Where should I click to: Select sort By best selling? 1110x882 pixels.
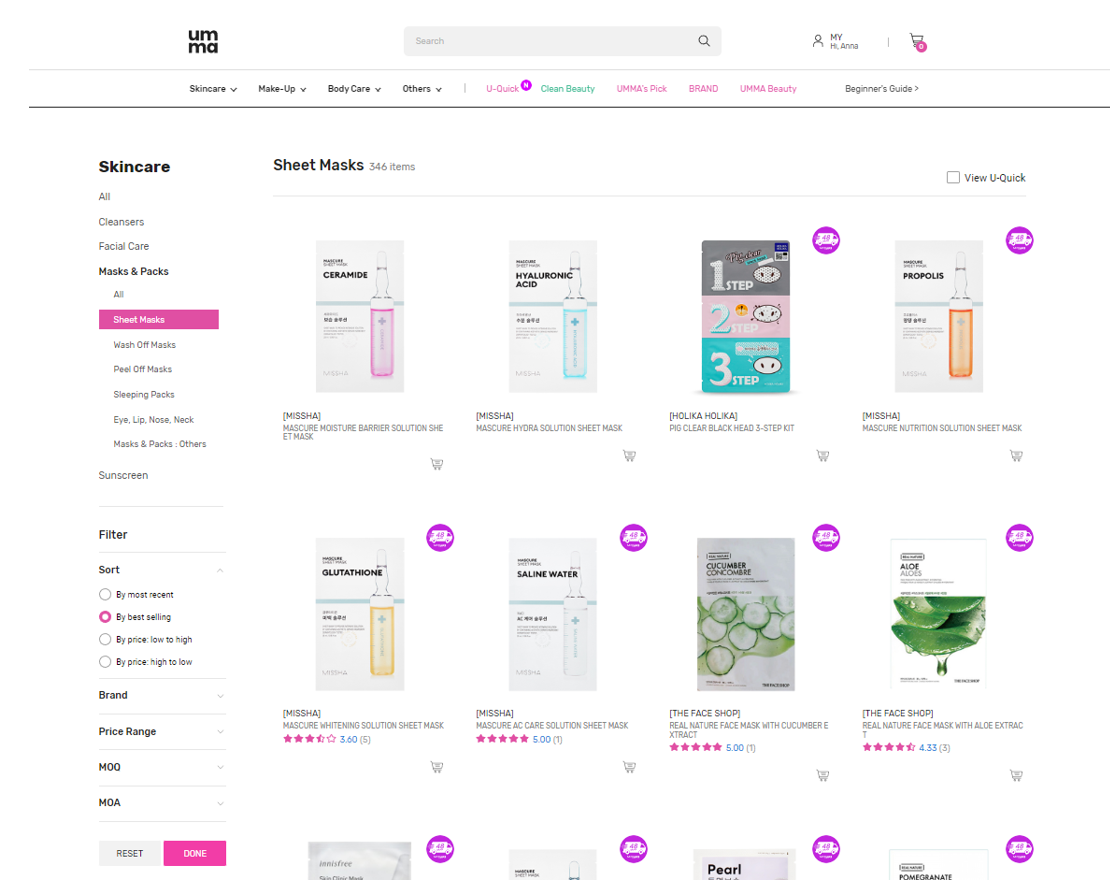point(105,617)
